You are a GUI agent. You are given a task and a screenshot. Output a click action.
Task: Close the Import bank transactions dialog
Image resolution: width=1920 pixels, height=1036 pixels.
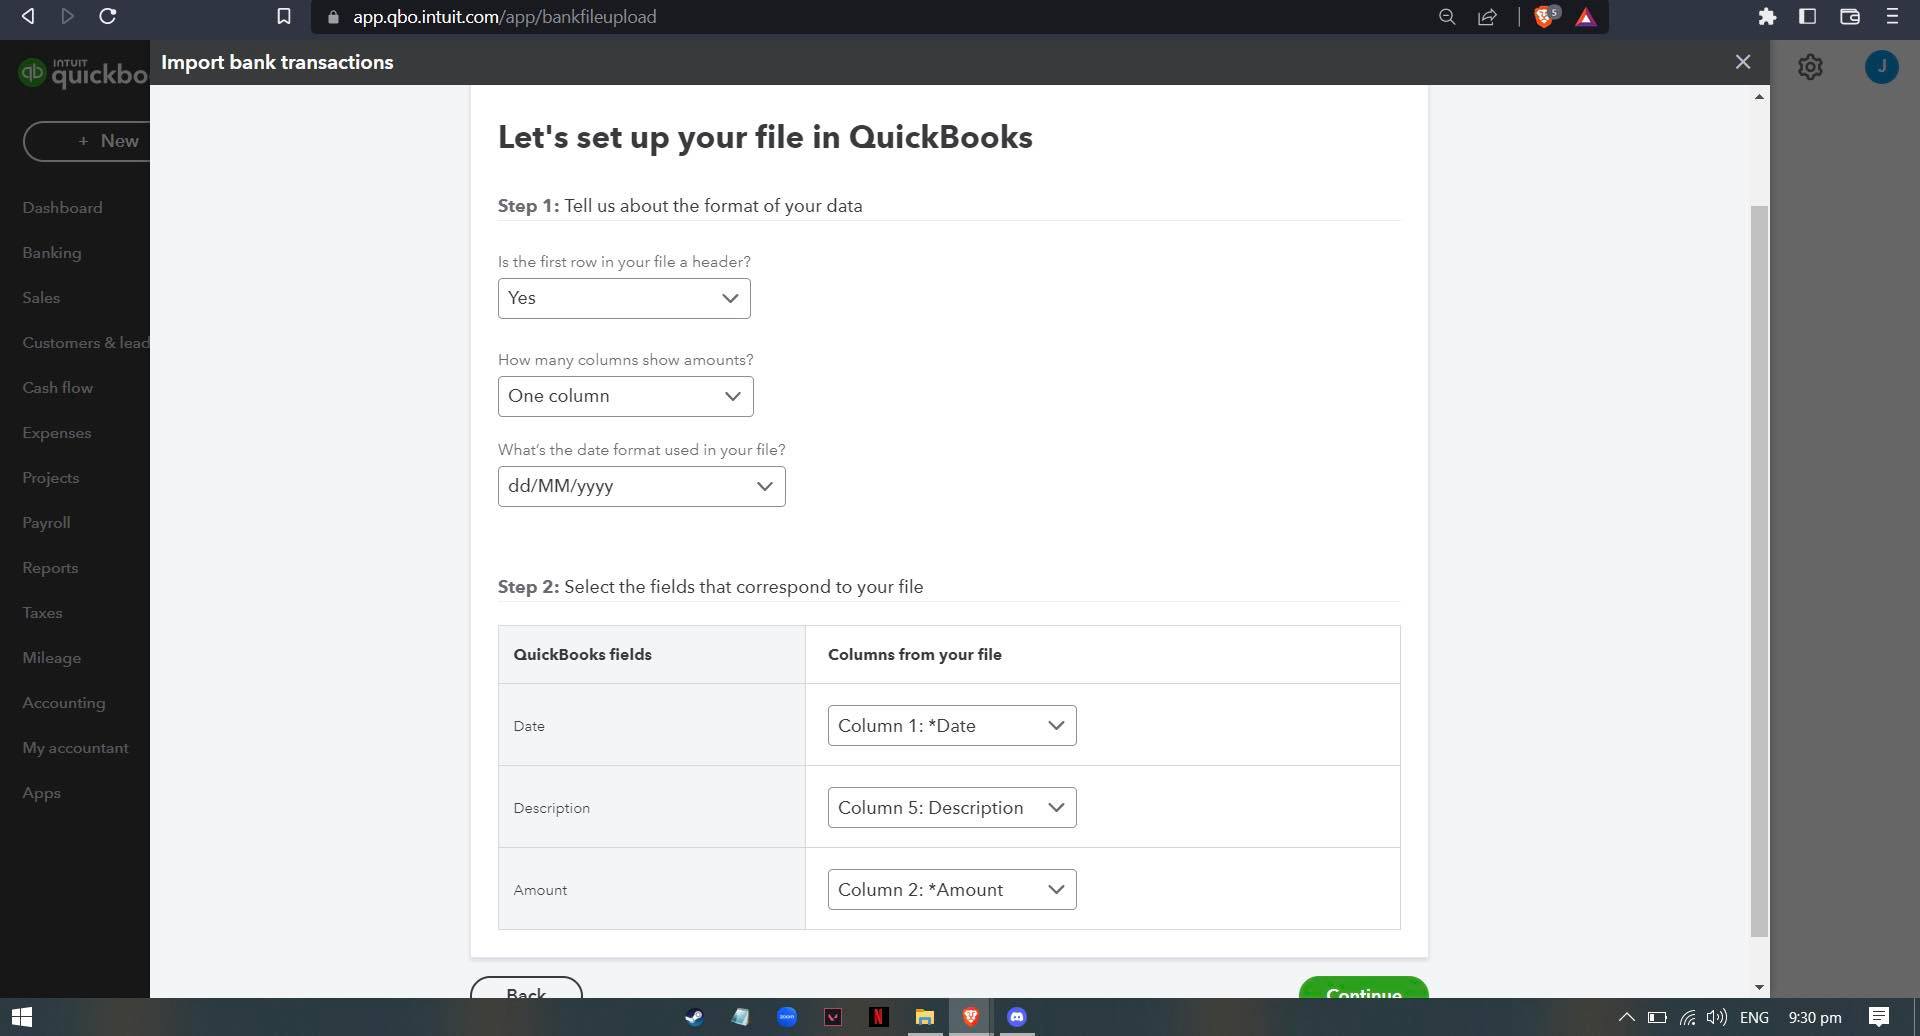point(1743,62)
